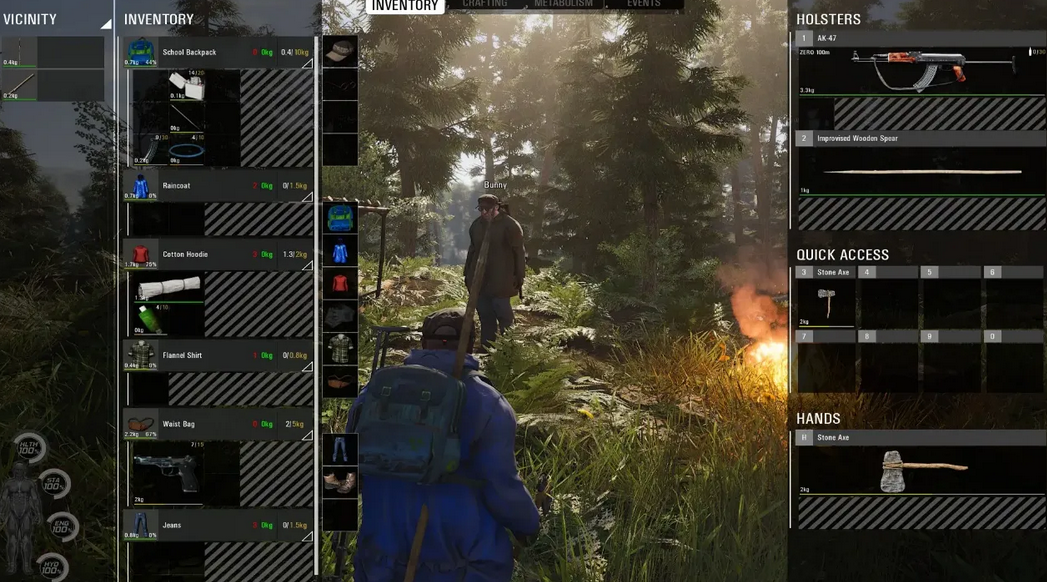Screen dimensions: 1047x582
Task: Collapse the Cotton Hoodie container
Action: 307,265
